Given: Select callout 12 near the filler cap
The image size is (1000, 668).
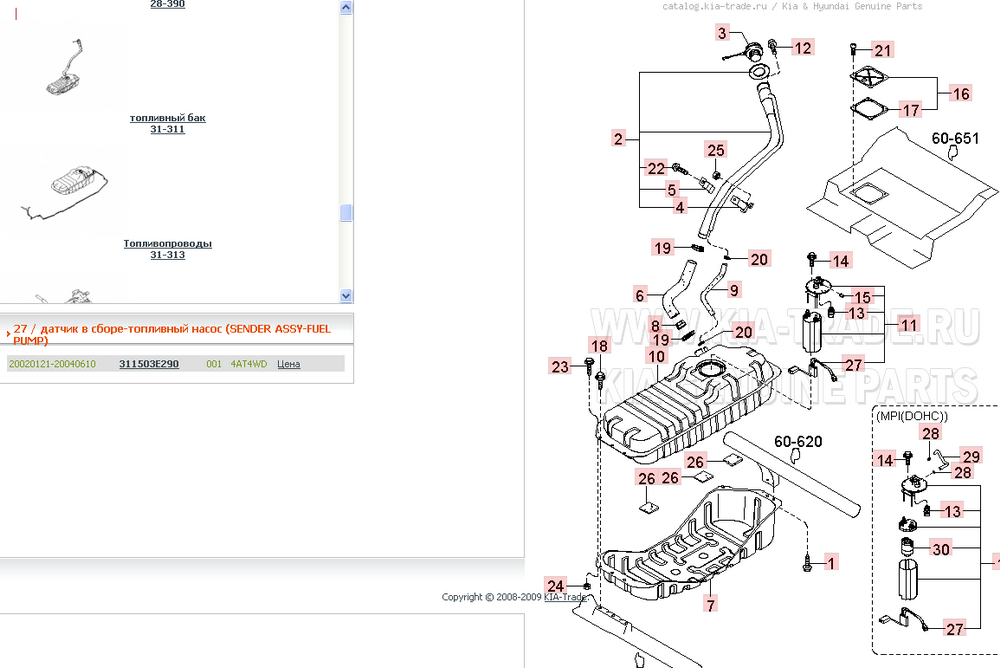Looking at the screenshot, I should pyautogui.click(x=804, y=46).
